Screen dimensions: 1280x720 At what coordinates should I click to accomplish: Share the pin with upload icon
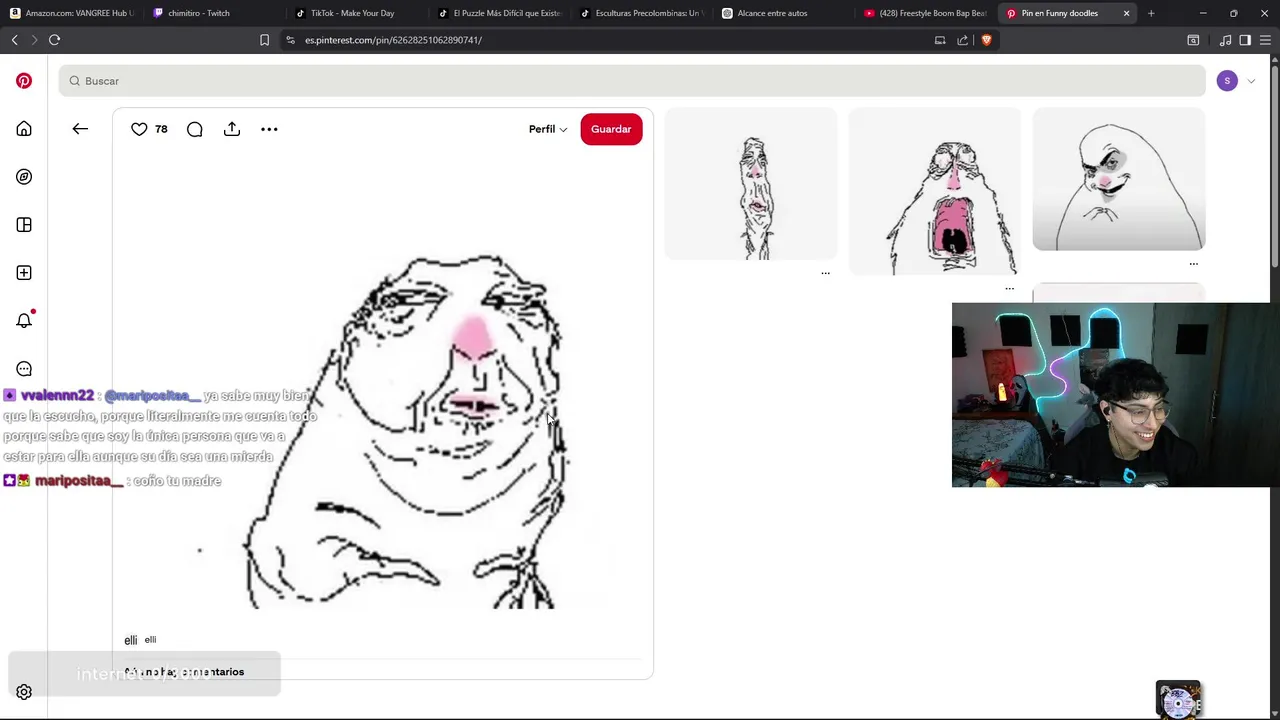[232, 129]
